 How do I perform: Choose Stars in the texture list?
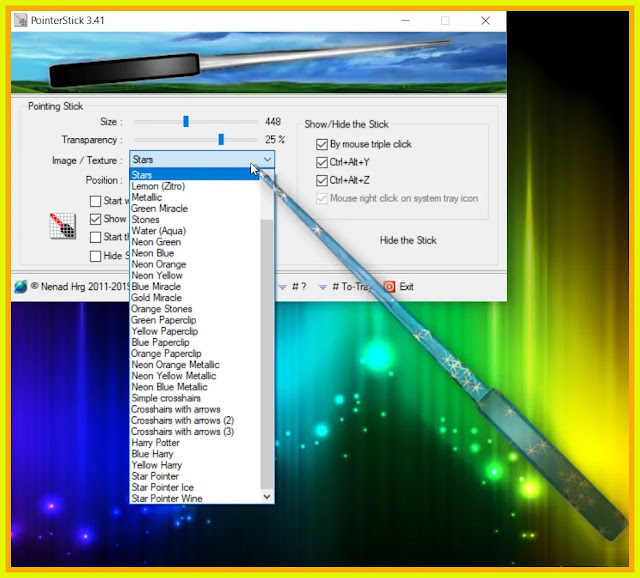[x=195, y=175]
